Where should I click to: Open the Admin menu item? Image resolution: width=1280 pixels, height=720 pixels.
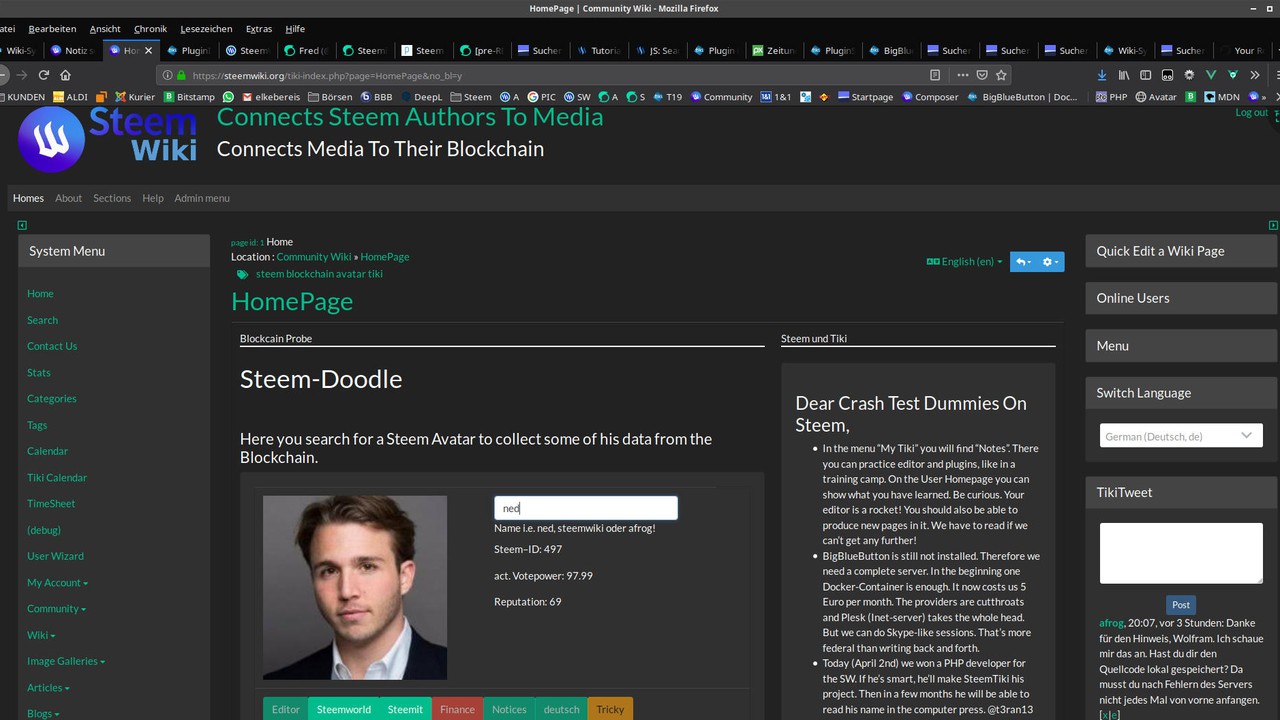tap(202, 198)
